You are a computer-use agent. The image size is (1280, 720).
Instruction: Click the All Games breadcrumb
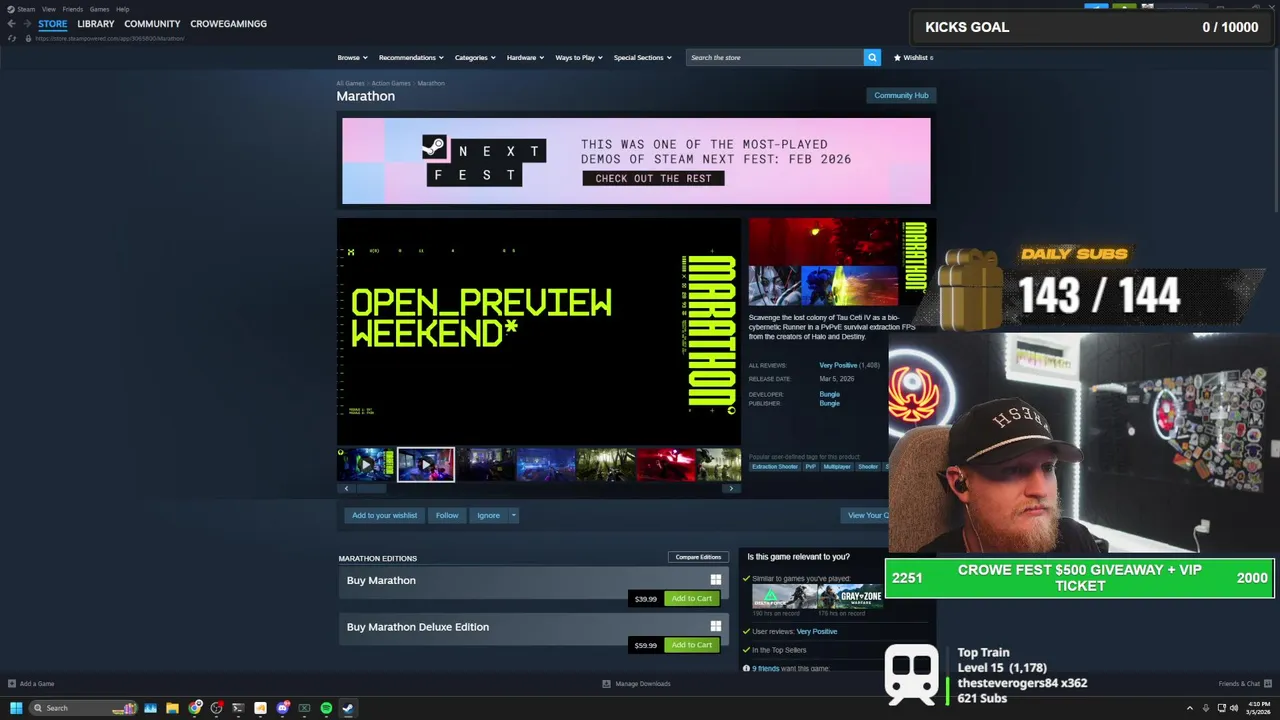click(350, 83)
